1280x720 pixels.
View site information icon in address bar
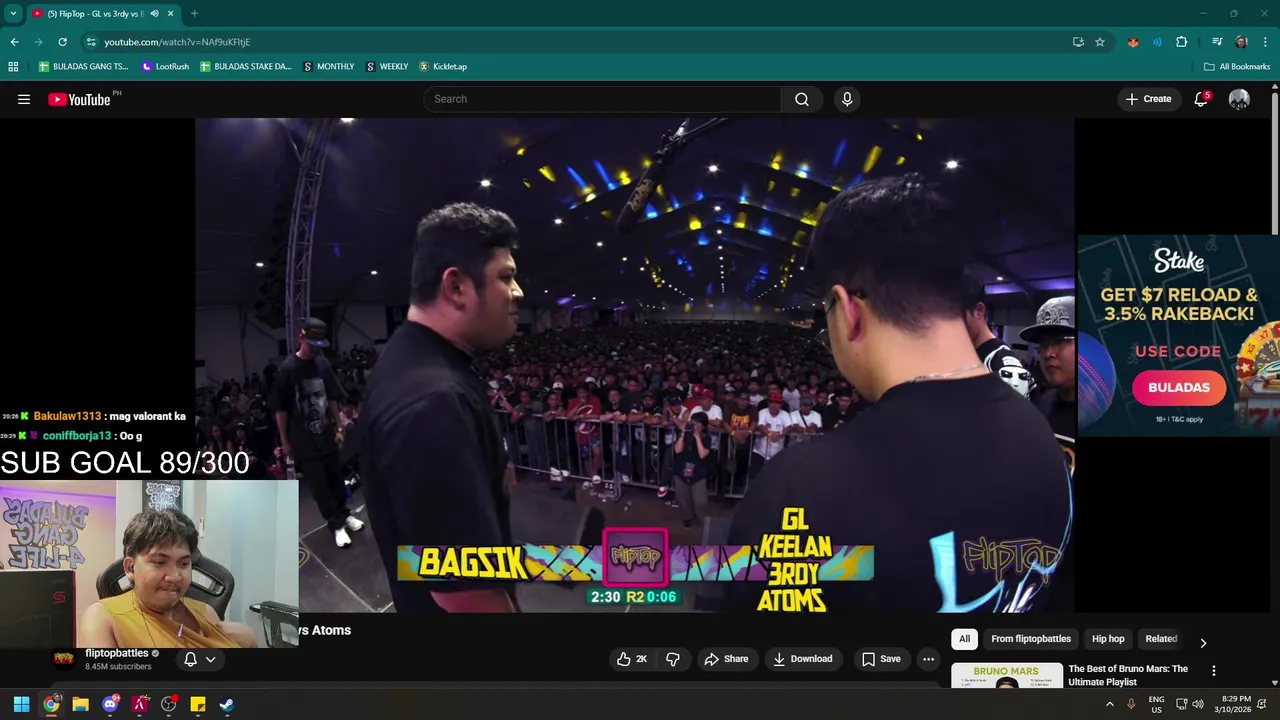click(x=91, y=42)
